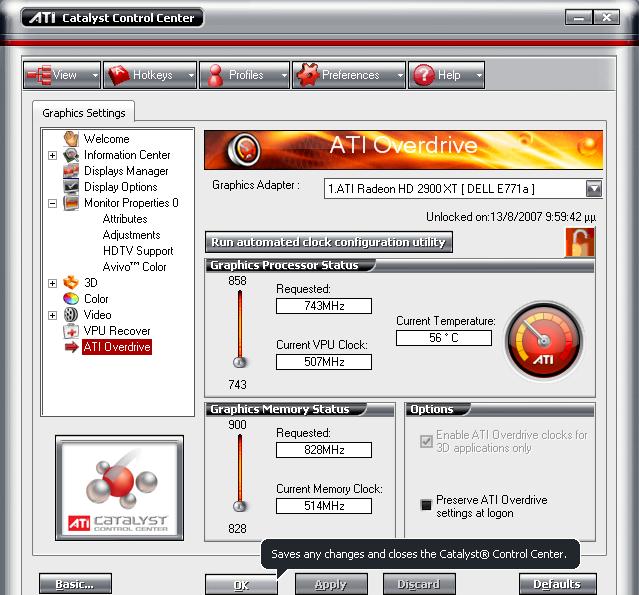Select the Welcome tree item label
Image resolution: width=639 pixels, height=595 pixels.
point(106,139)
